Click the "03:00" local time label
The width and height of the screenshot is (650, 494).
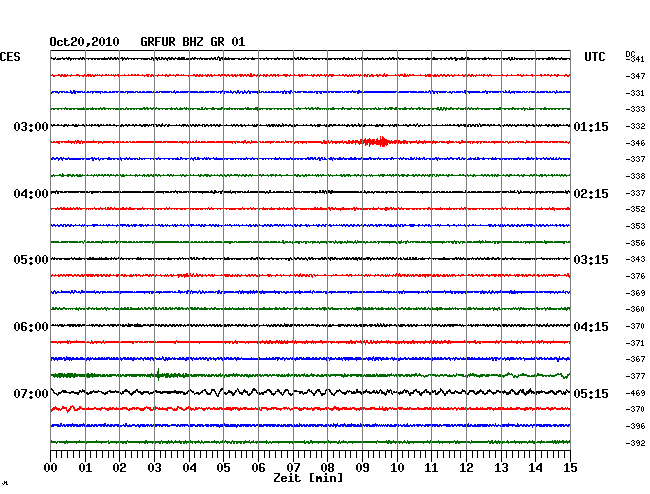[31, 126]
